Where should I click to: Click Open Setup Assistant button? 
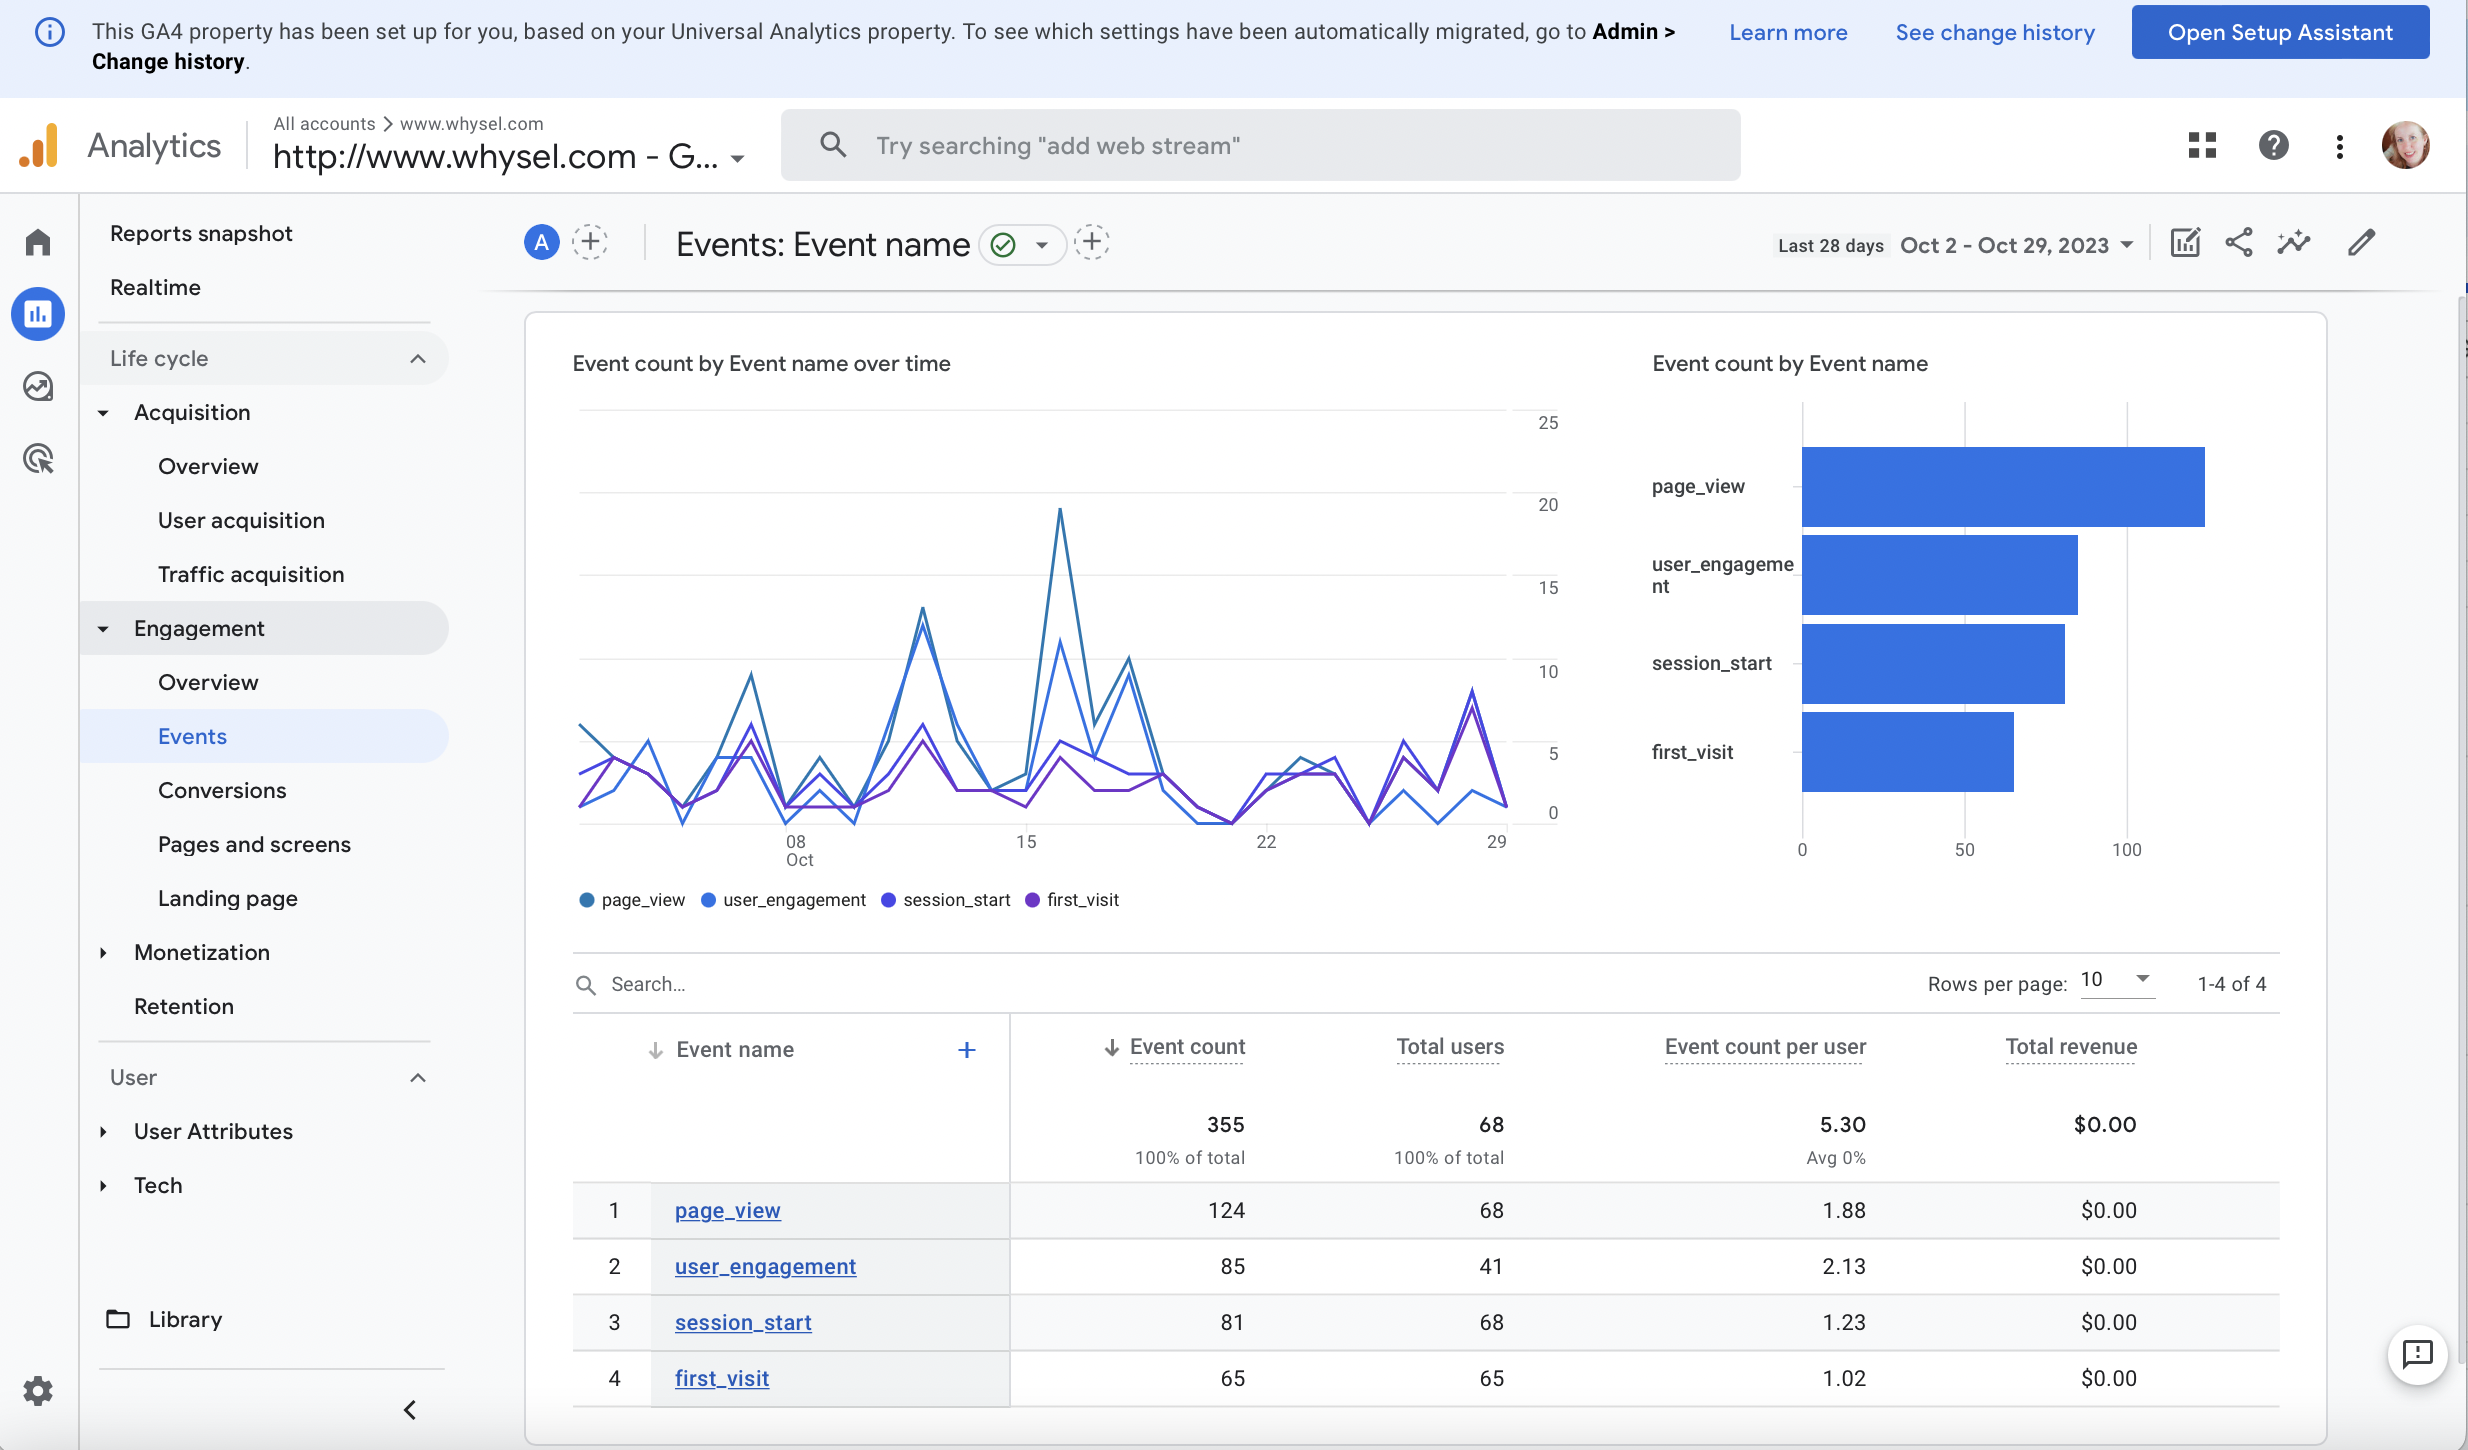(2280, 32)
